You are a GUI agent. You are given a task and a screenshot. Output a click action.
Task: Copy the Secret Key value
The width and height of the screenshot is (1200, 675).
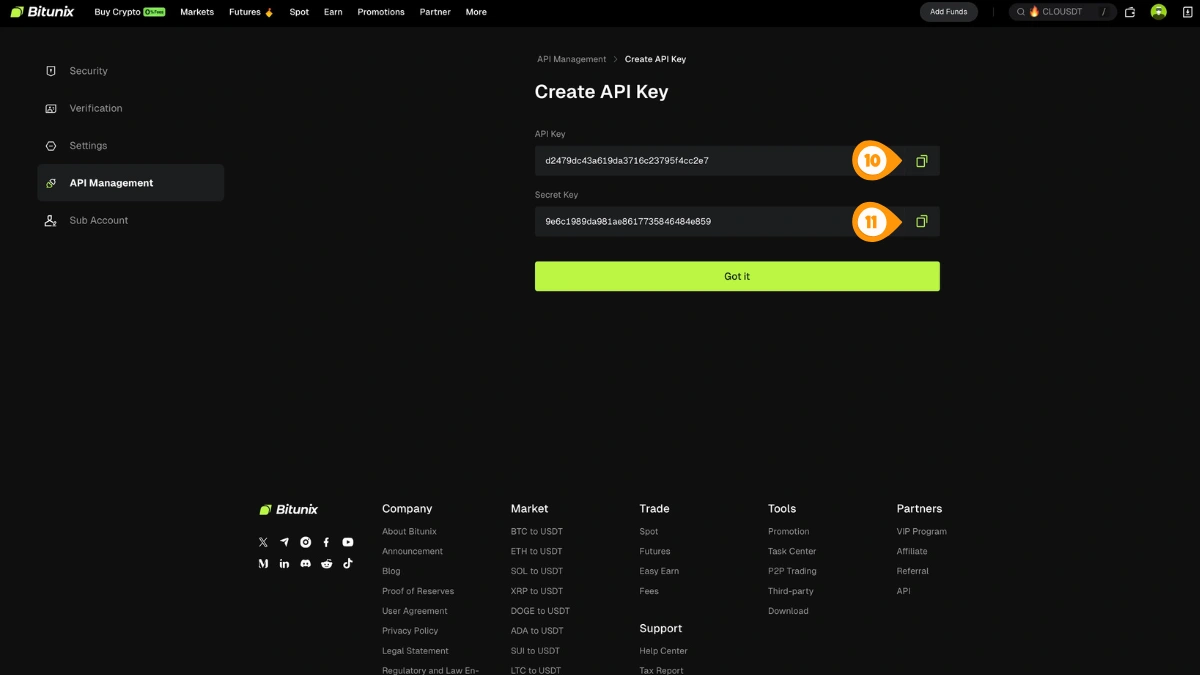click(921, 221)
